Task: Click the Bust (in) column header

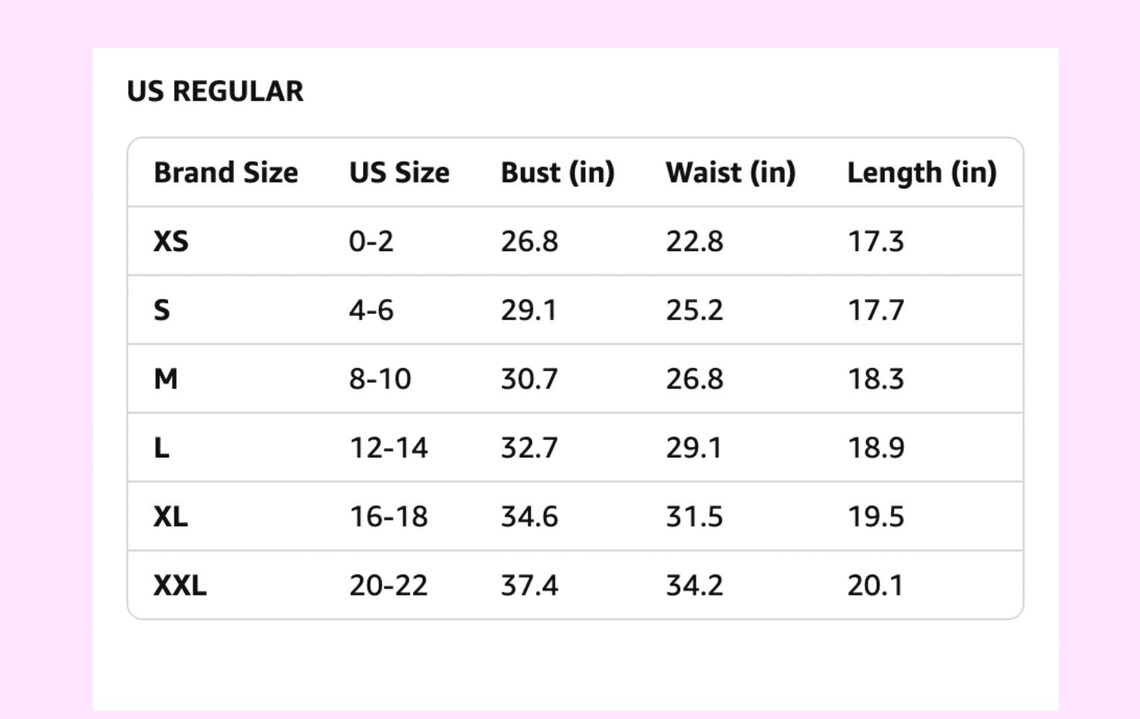Action: (558, 173)
